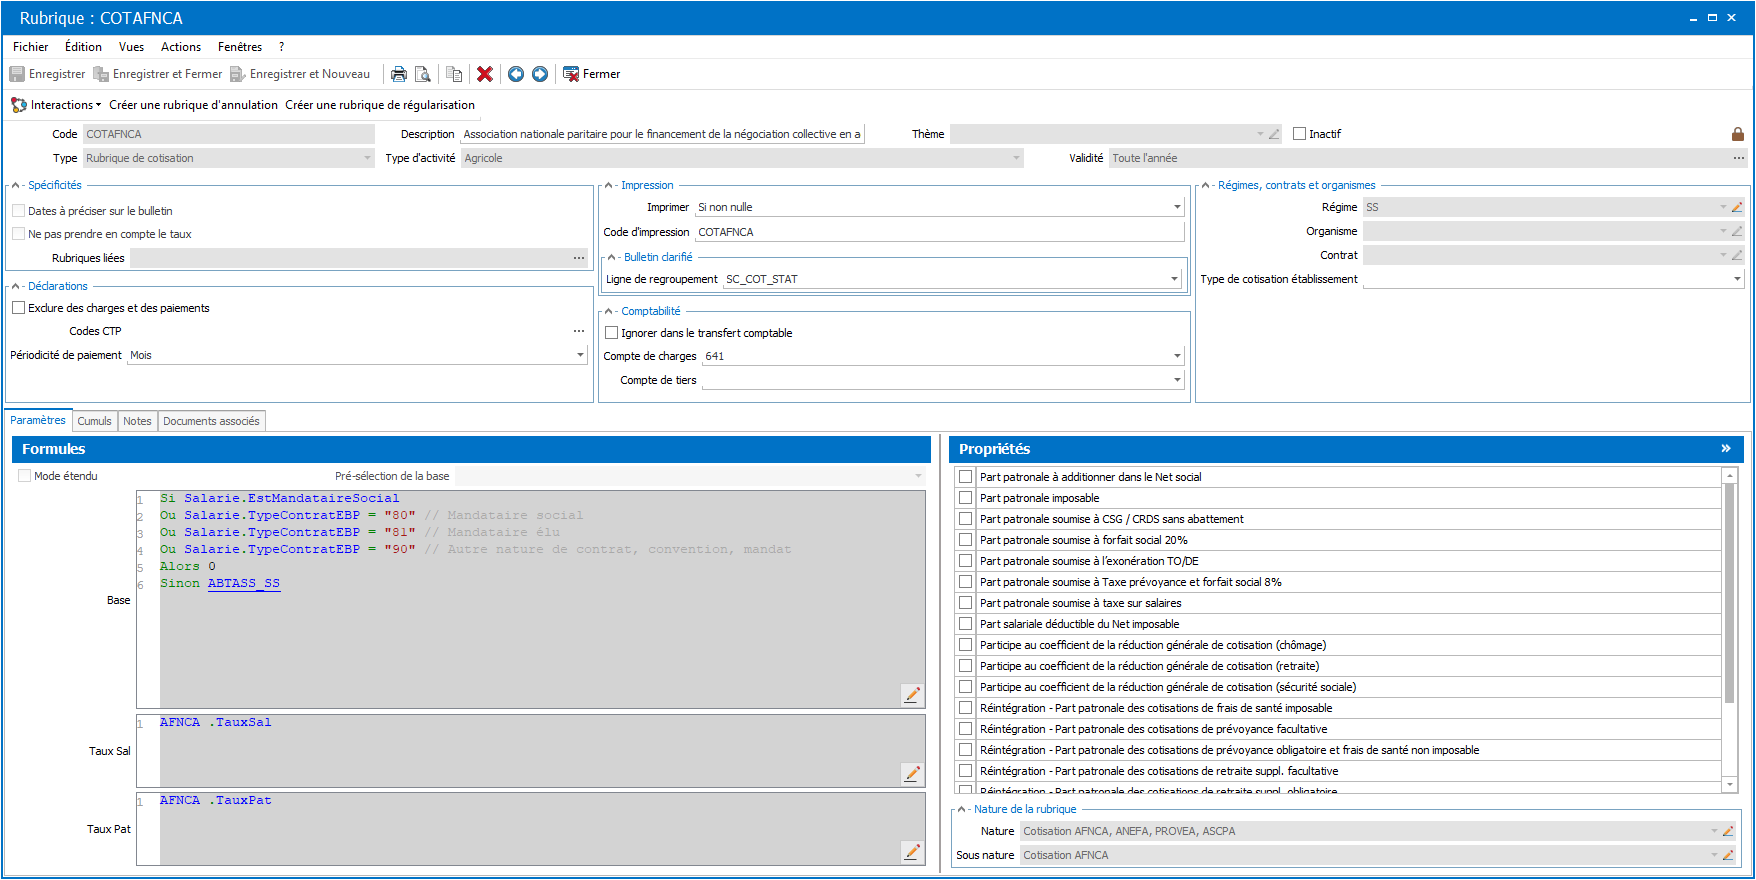Click Enregistrer et Fermer
This screenshot has width=1756, height=880.
(158, 74)
